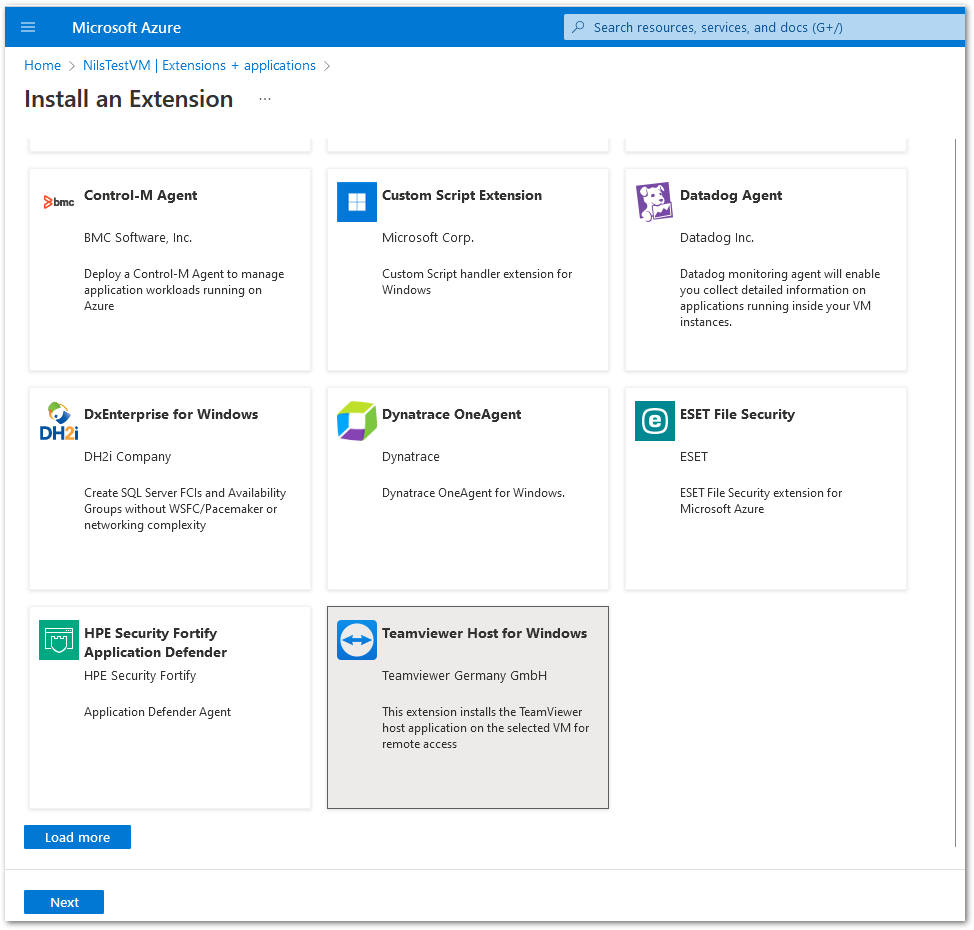This screenshot has height=930, width=974.
Task: Click the vertical scrollbar of extension list
Action: pos(956,490)
